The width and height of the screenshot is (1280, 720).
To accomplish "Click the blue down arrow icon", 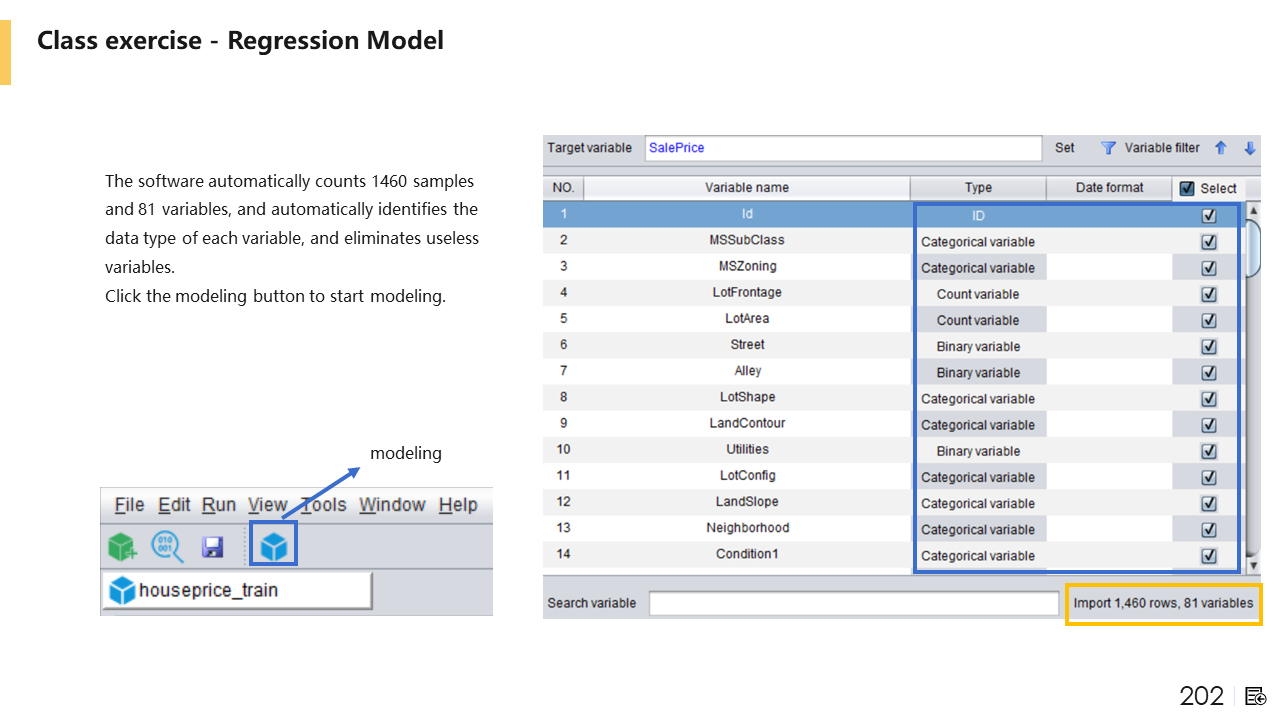I will 1249,148.
